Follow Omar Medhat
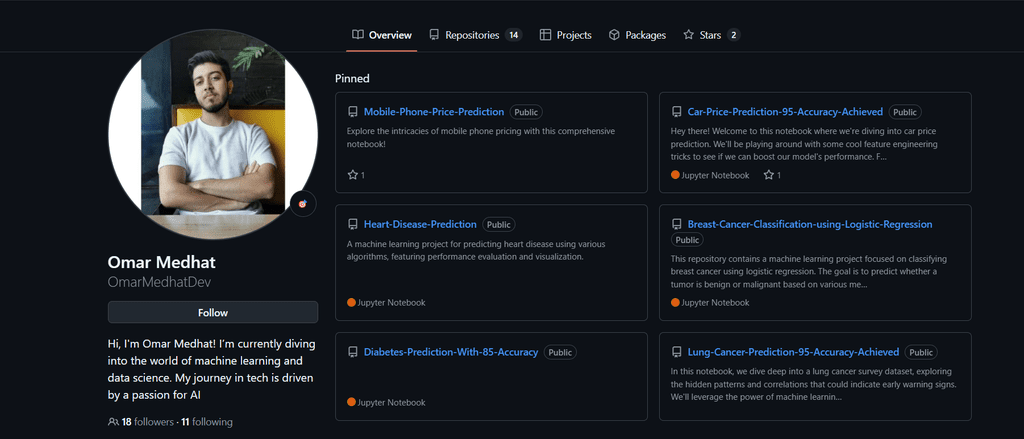Viewport: 1024px width, 439px height. pos(213,312)
